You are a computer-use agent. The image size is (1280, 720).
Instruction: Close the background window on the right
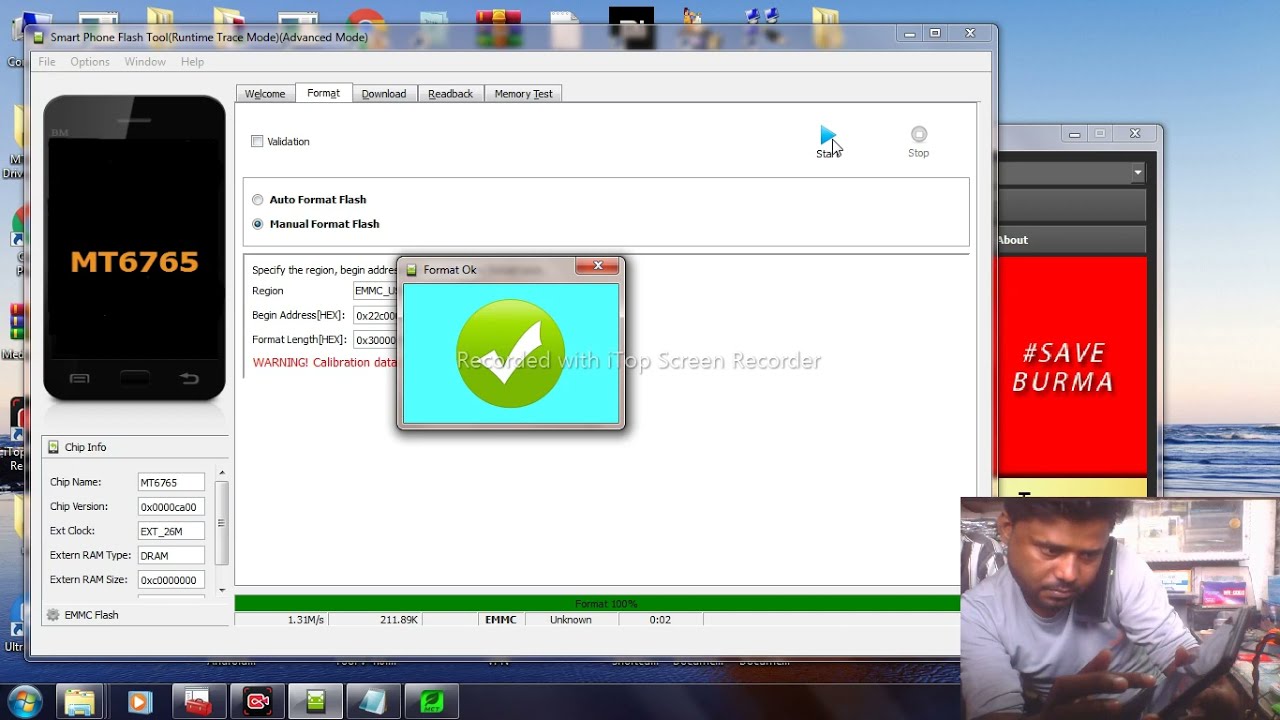pyautogui.click(x=1135, y=133)
